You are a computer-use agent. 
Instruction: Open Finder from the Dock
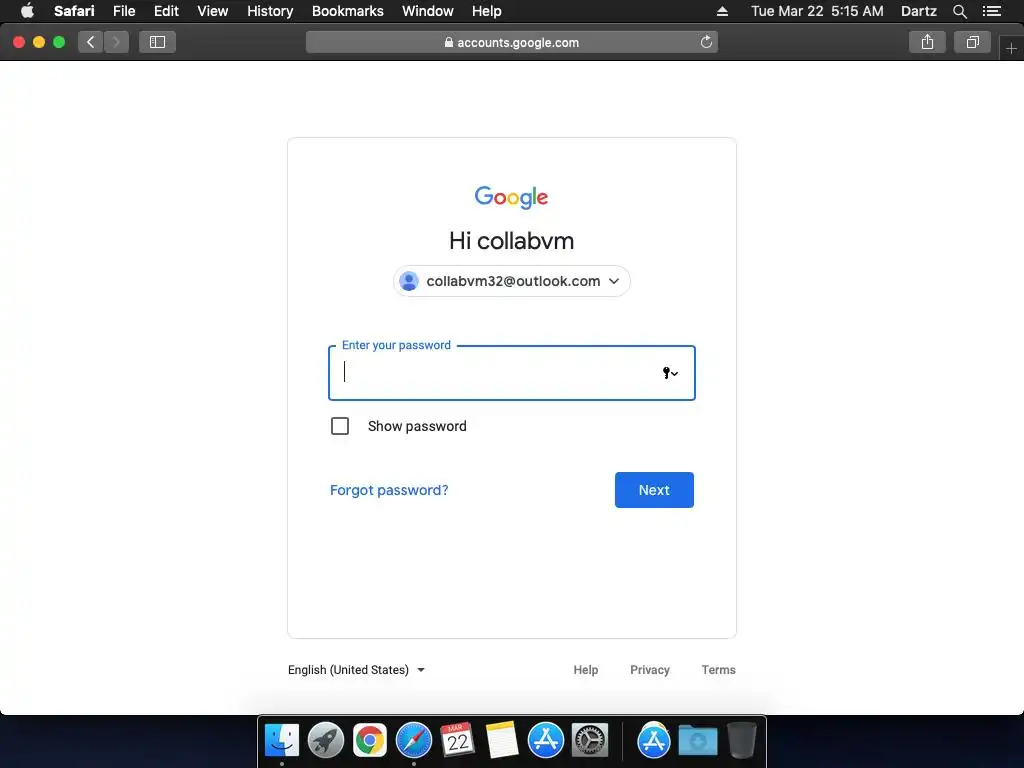282,741
